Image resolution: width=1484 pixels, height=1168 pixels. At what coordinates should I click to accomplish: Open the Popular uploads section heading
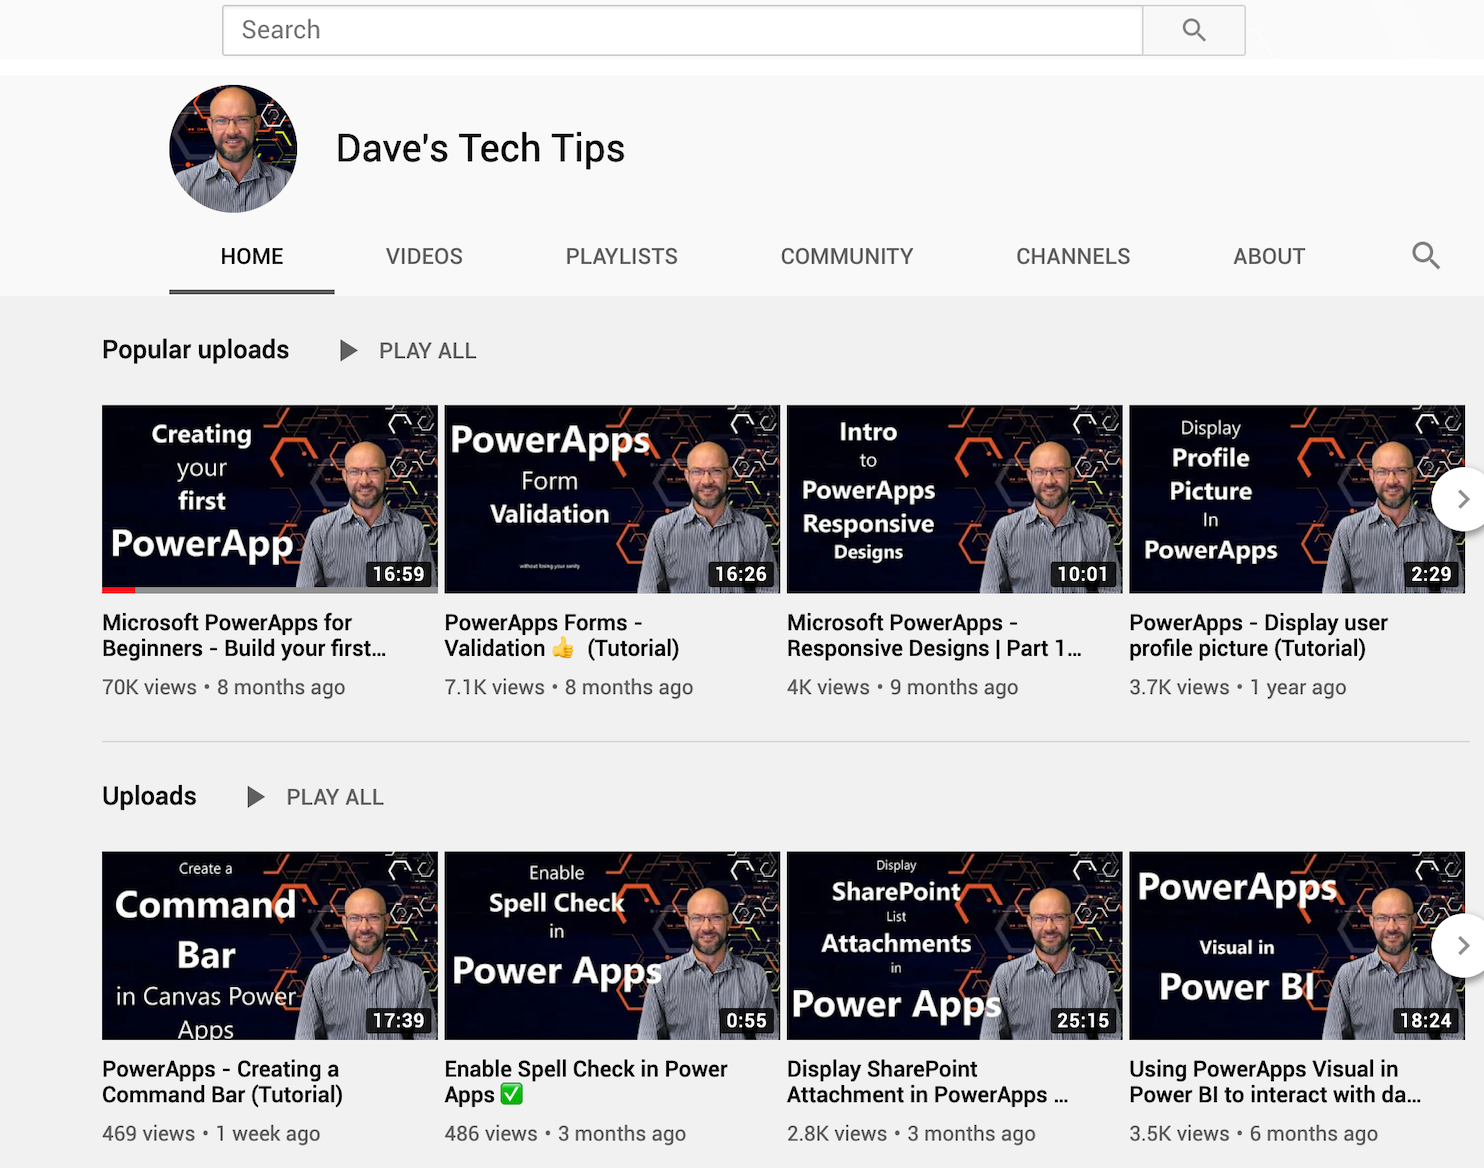[196, 350]
